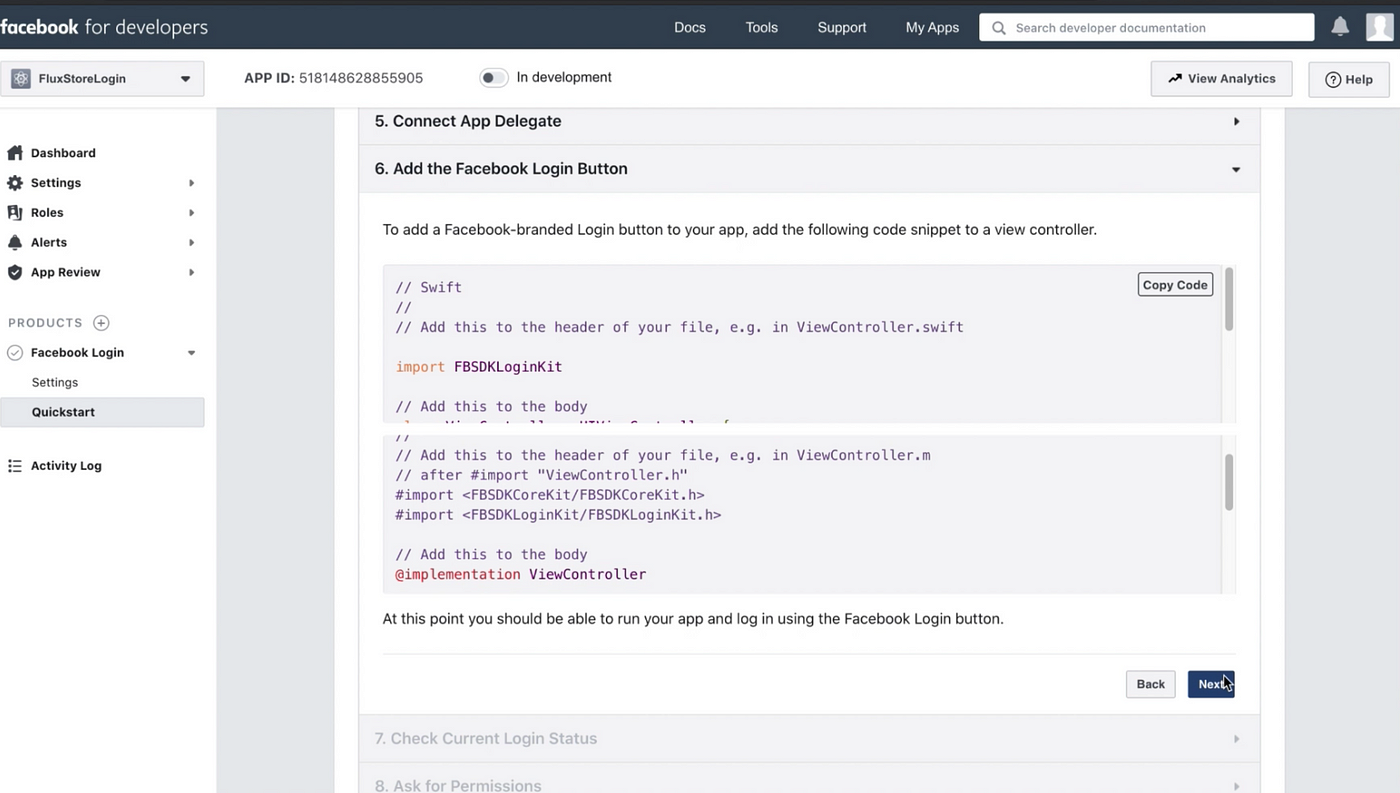The width and height of the screenshot is (1400, 793).
Task: Click the Help question mark icon
Action: click(1333, 80)
